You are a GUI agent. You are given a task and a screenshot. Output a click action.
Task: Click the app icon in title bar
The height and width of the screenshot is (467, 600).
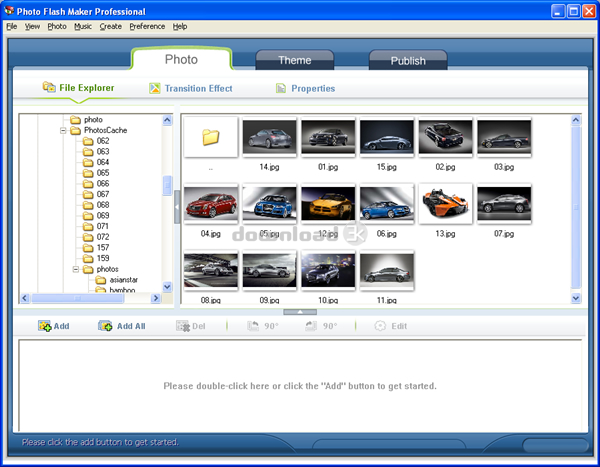pos(9,11)
